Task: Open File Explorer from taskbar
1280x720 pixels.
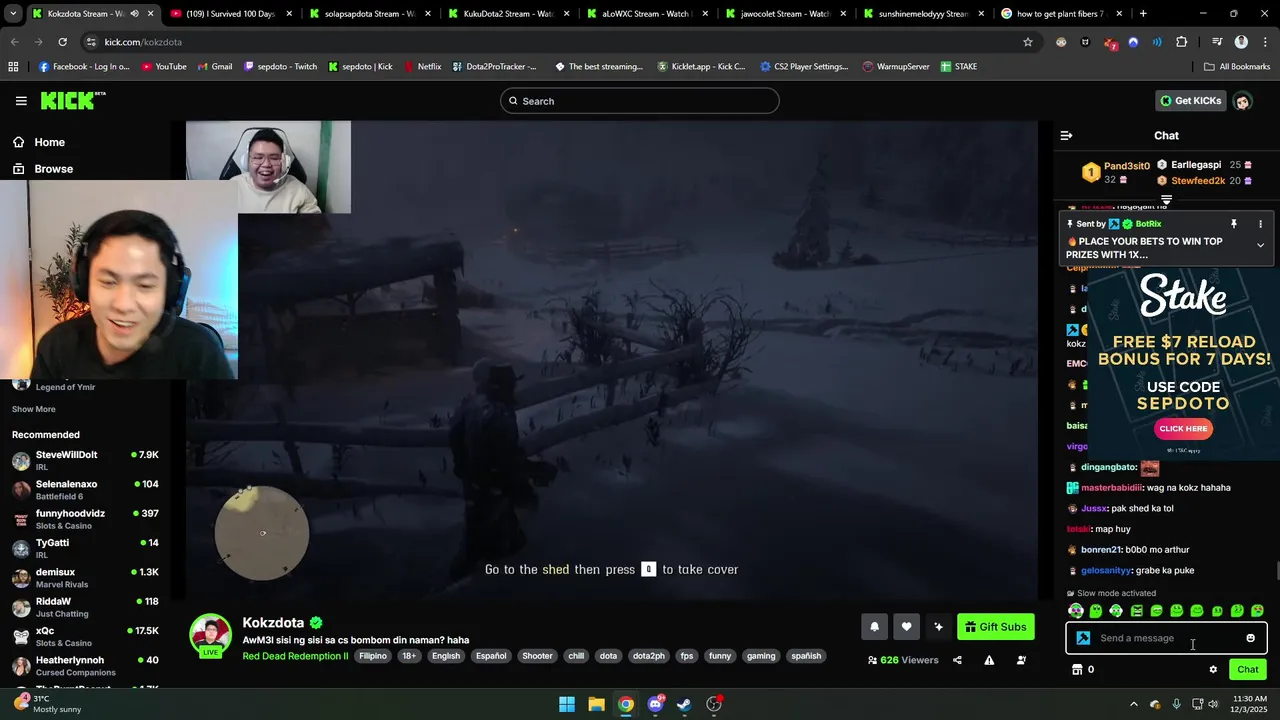Action: point(596,704)
